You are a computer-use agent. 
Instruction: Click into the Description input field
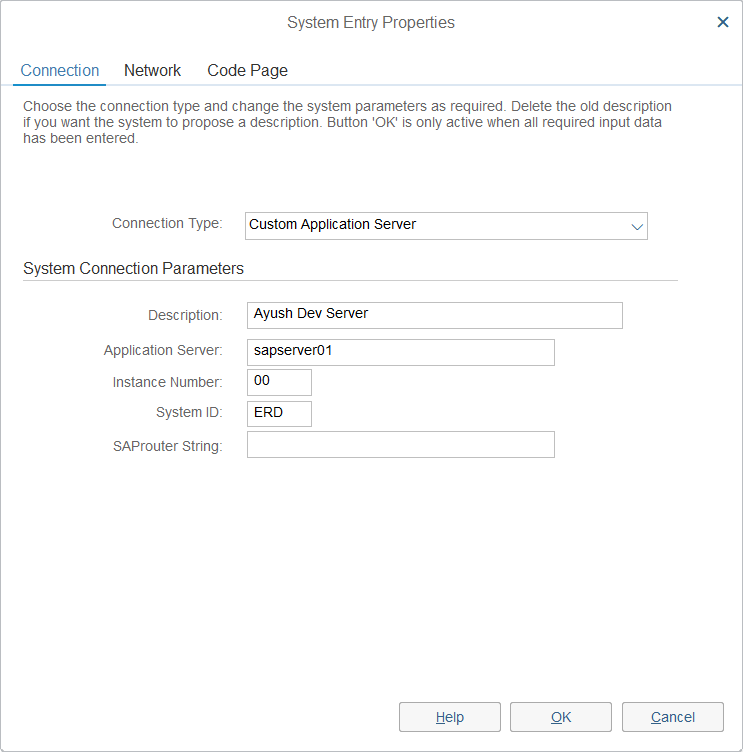[434, 315]
